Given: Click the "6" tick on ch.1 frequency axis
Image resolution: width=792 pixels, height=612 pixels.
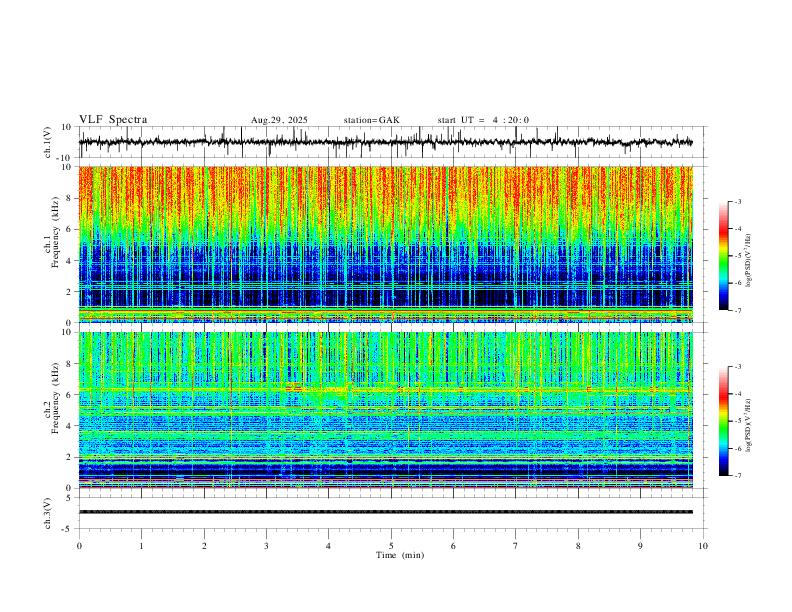Looking at the screenshot, I should (x=70, y=229).
